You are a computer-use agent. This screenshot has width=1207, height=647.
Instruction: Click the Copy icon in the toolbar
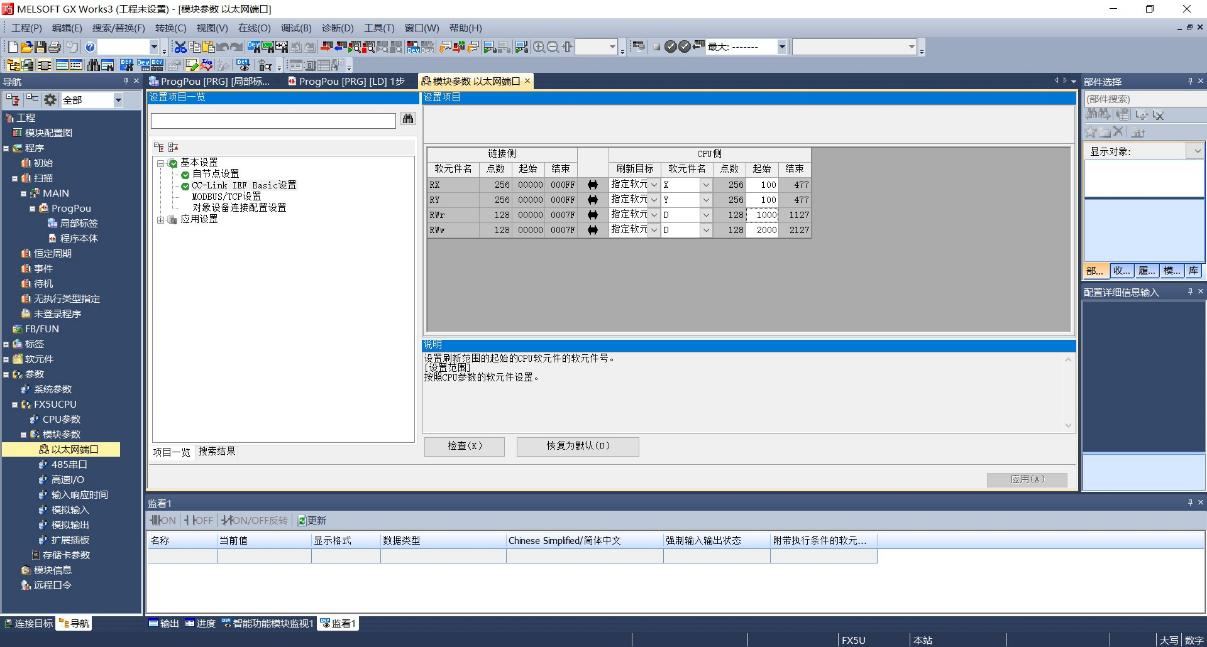[x=195, y=47]
